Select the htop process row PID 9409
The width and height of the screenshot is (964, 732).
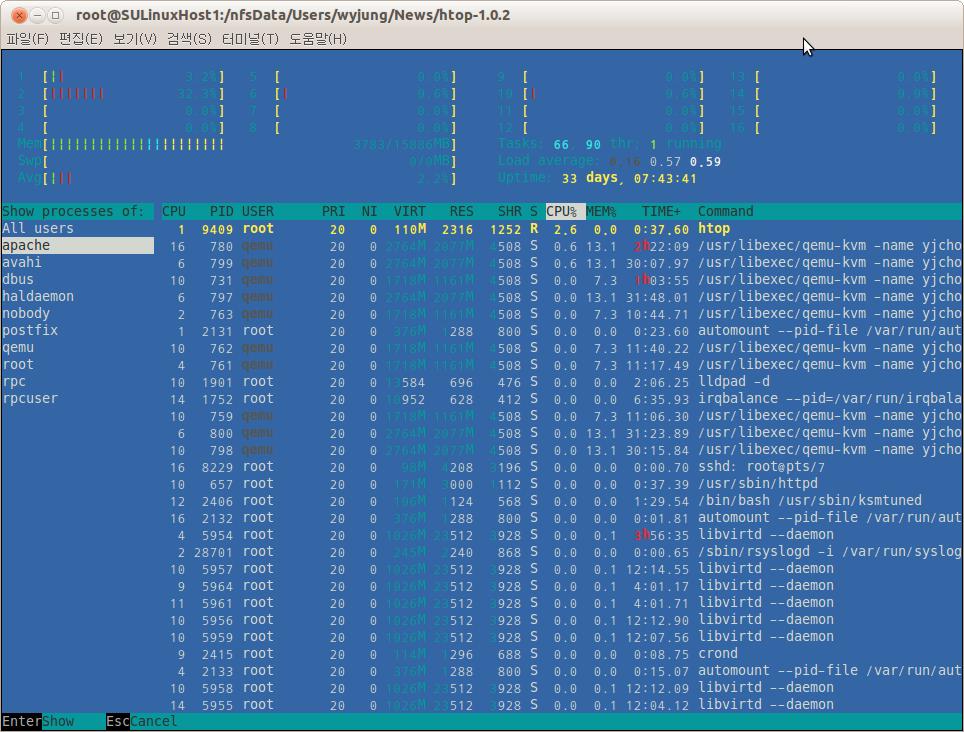(x=562, y=229)
